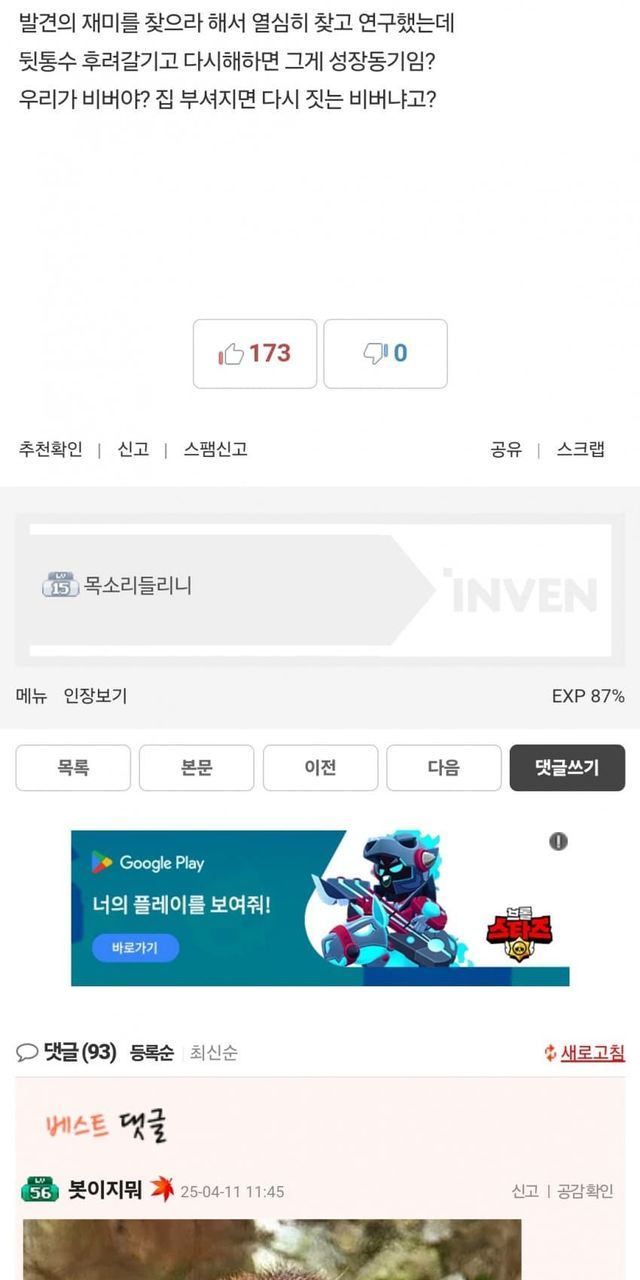Click the level 56 badge by 봇이지뭐
This screenshot has width=640, height=1280.
click(x=40, y=1190)
